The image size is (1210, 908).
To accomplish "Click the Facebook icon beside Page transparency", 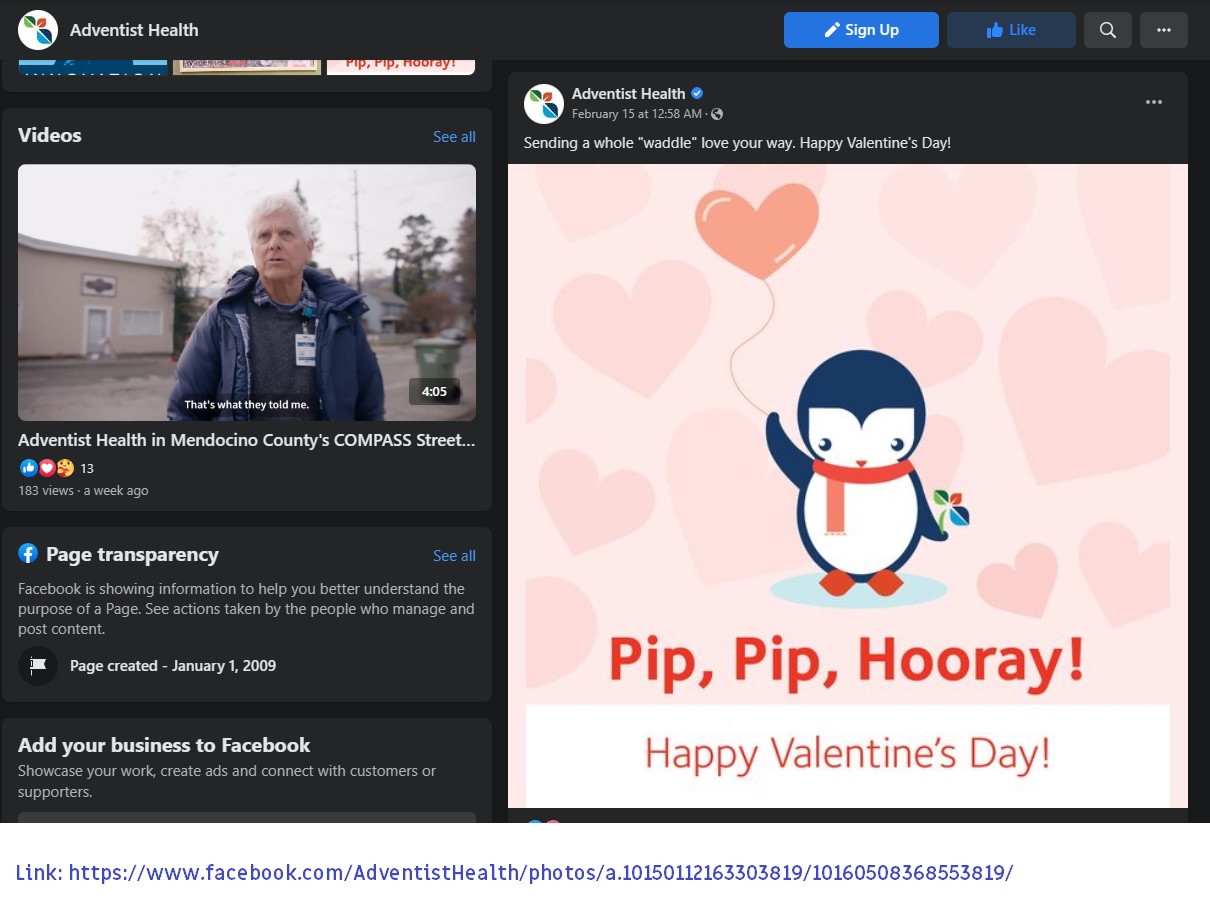I will 28,554.
